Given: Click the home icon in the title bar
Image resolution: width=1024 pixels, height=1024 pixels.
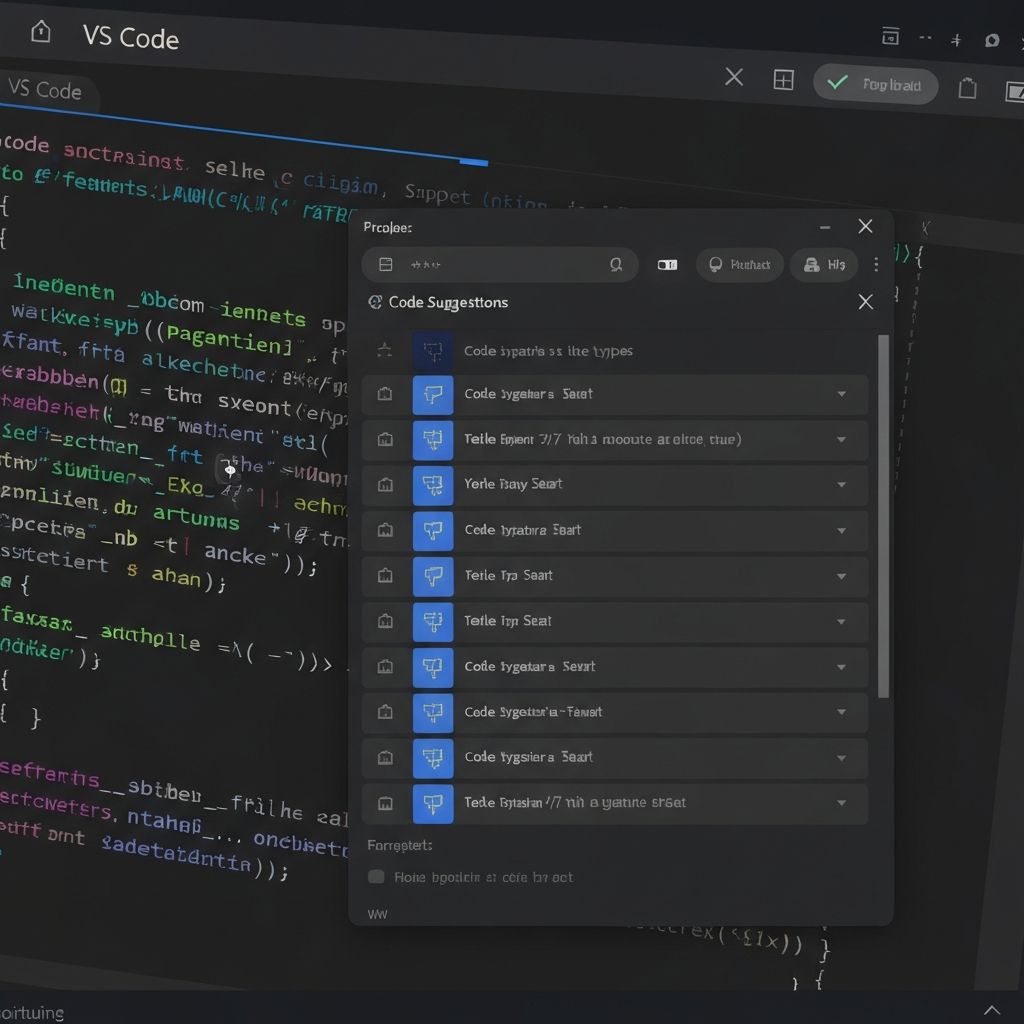Looking at the screenshot, I should [38, 31].
